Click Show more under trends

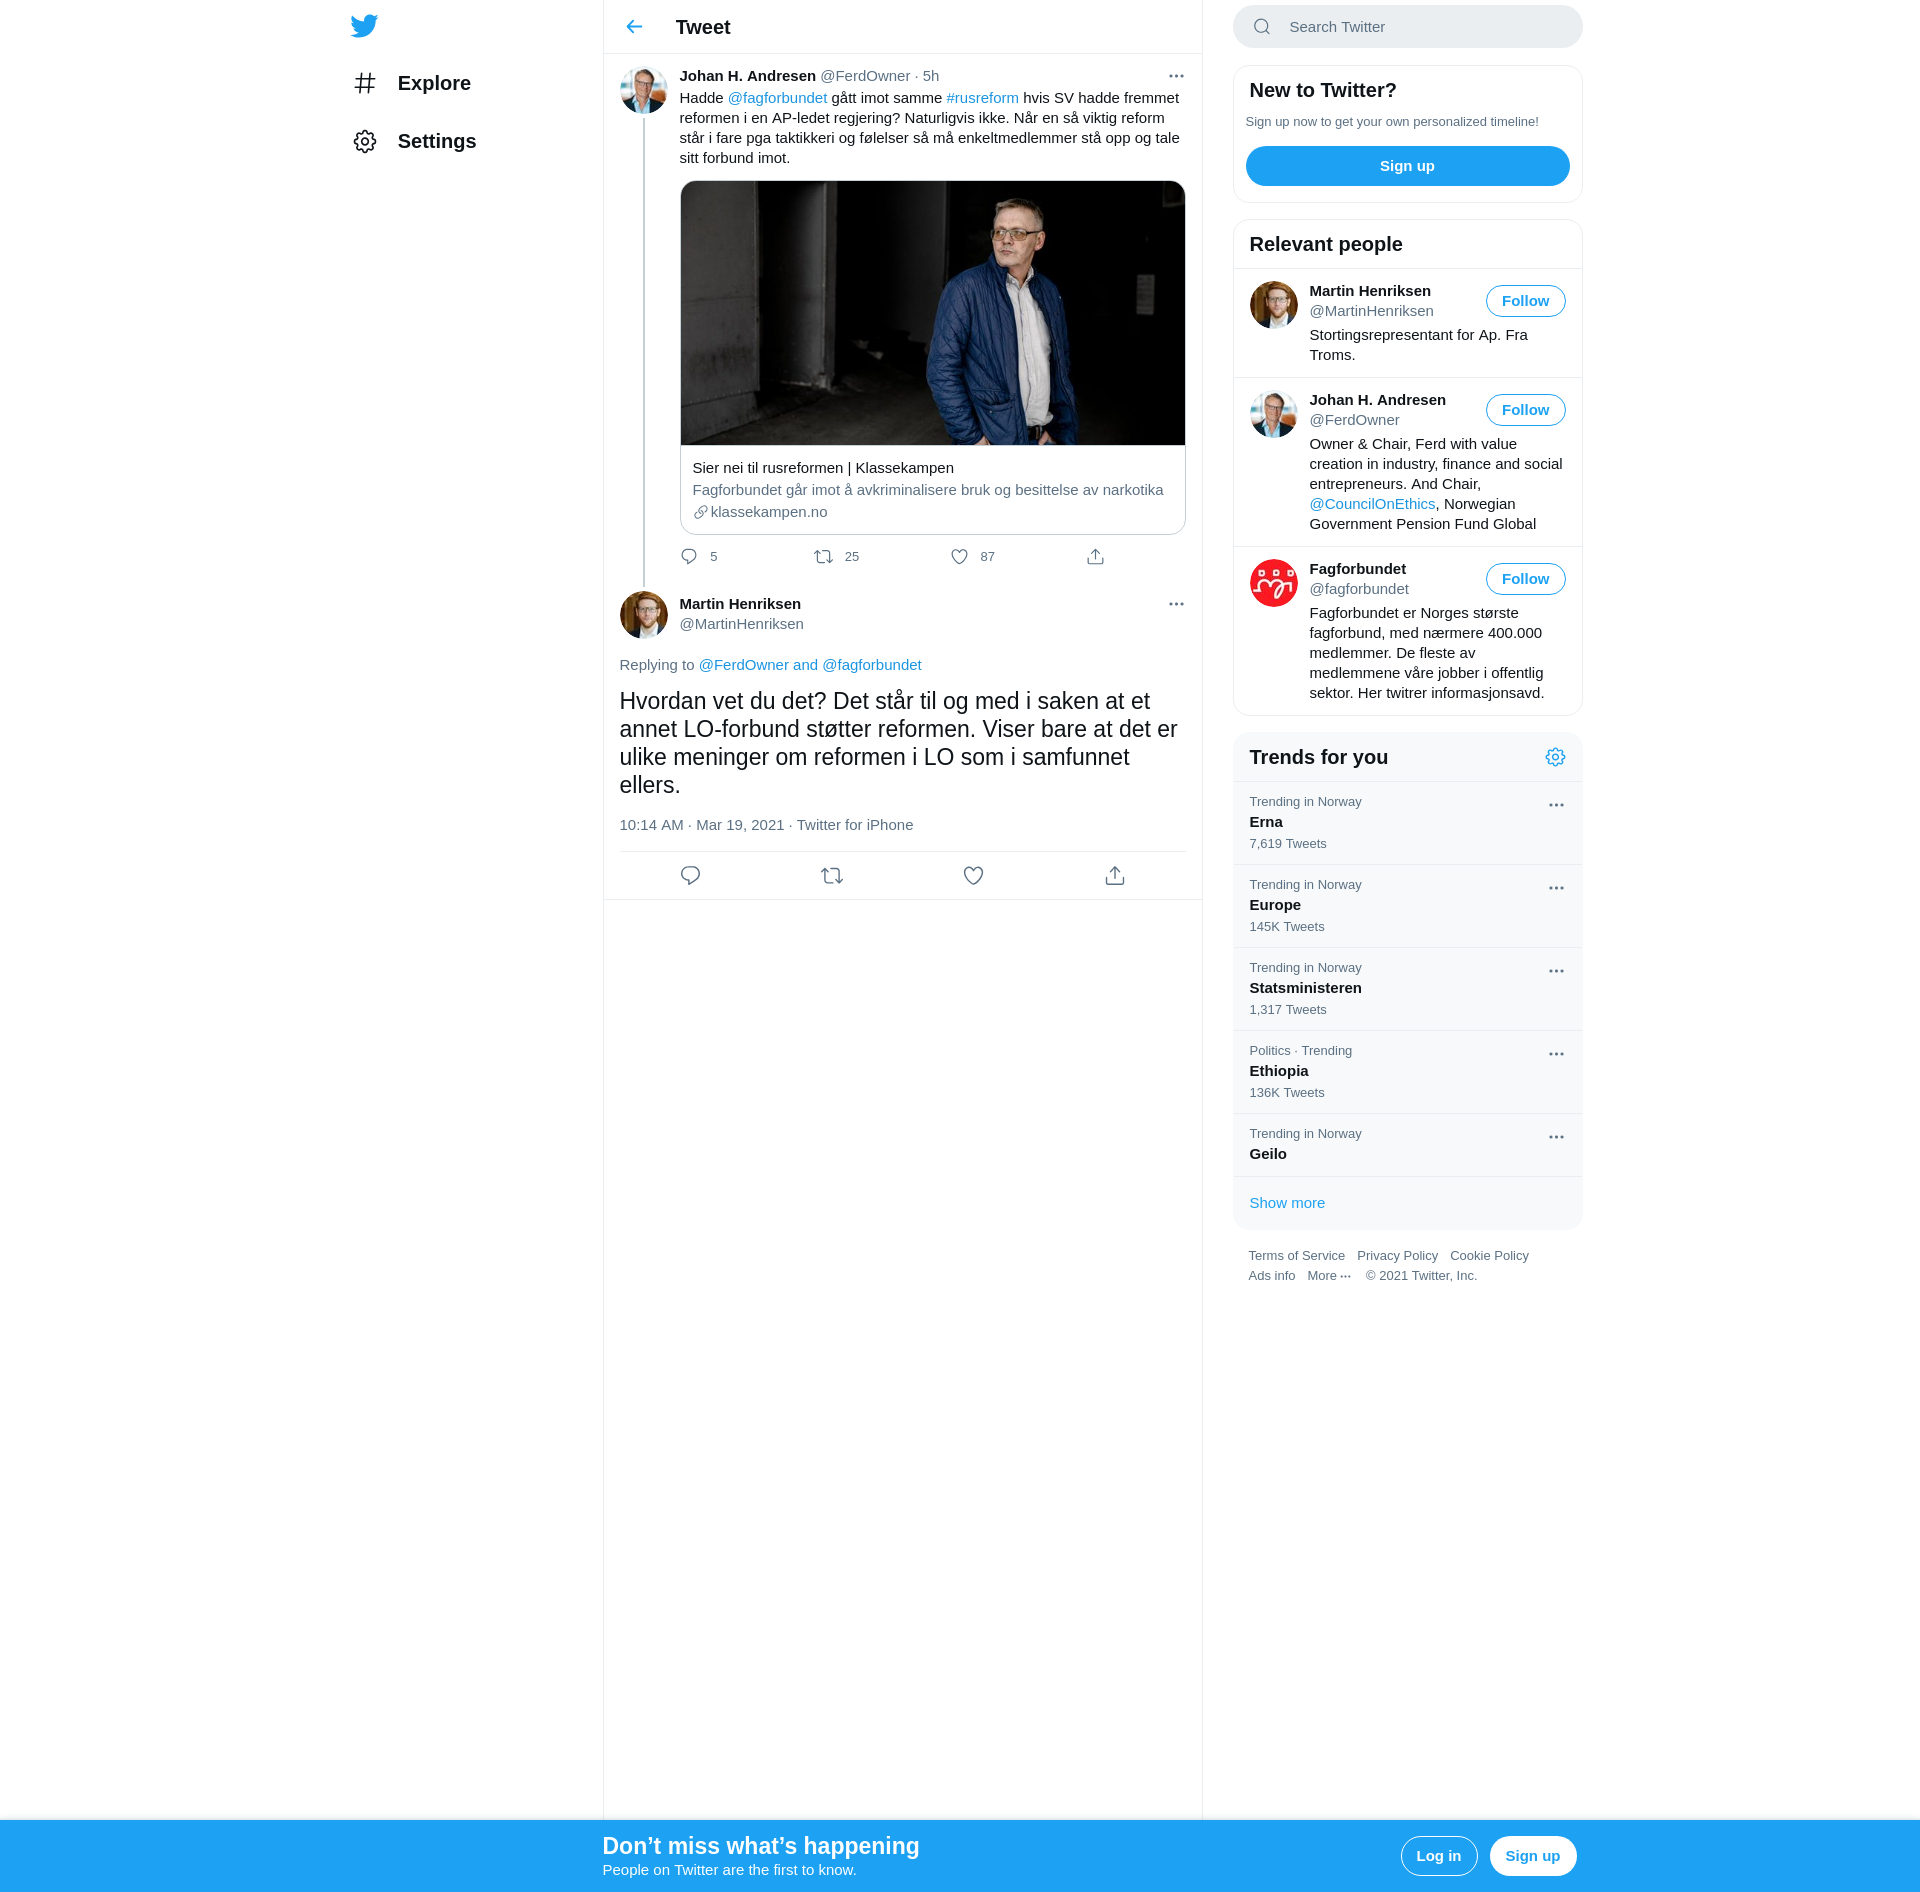coord(1287,1203)
